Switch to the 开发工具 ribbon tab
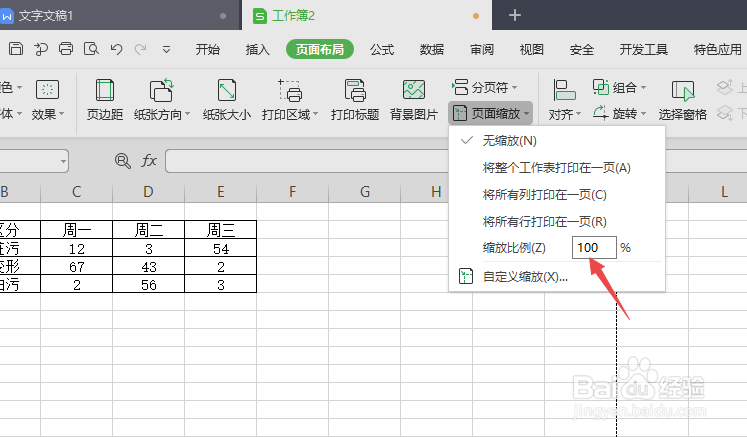Image resolution: width=747 pixels, height=437 pixels. [644, 50]
